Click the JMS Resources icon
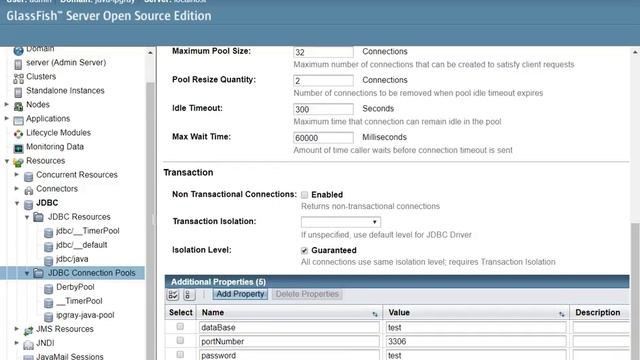 point(28,330)
